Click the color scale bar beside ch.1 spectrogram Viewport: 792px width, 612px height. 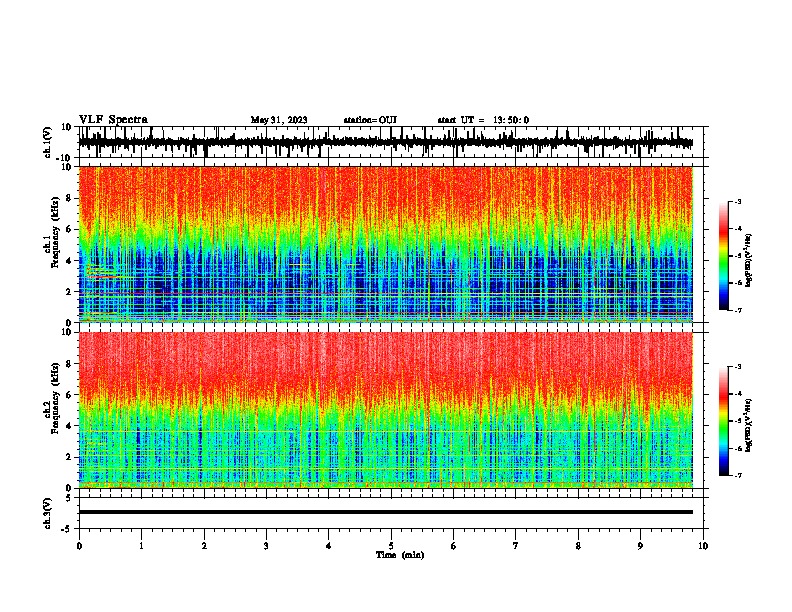(724, 256)
